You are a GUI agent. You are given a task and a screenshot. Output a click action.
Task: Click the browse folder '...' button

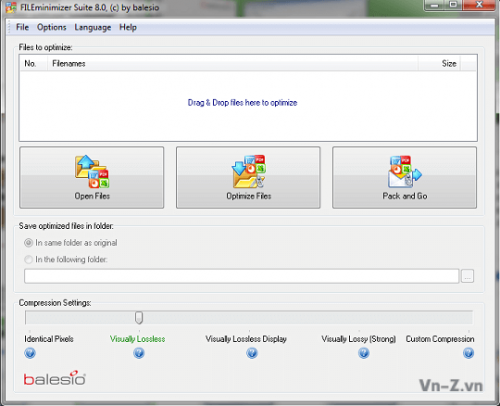[467, 276]
